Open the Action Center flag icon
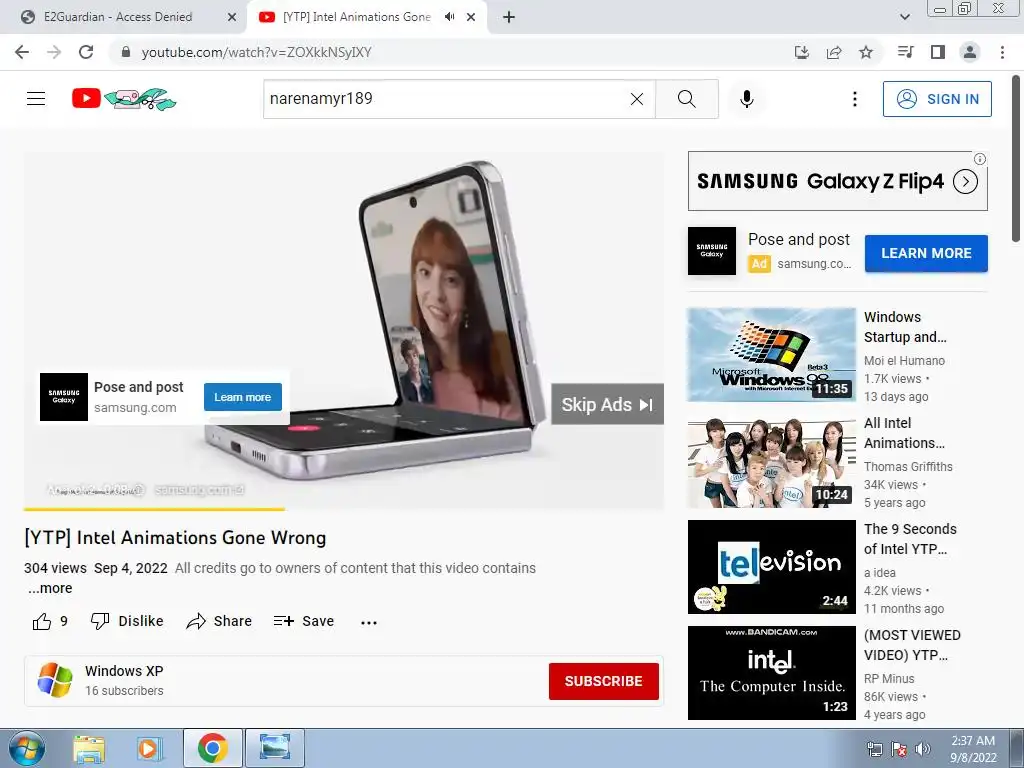 pos(899,749)
